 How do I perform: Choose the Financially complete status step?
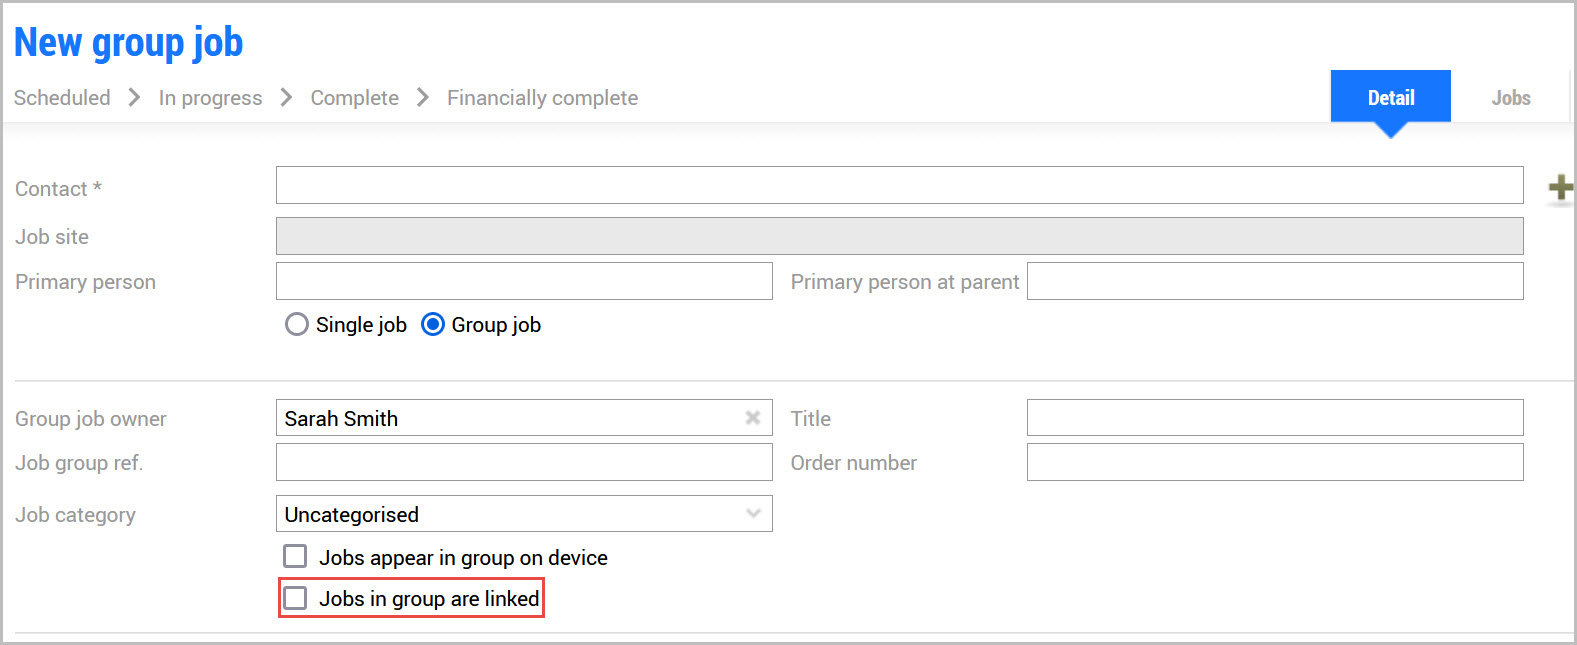point(542,98)
